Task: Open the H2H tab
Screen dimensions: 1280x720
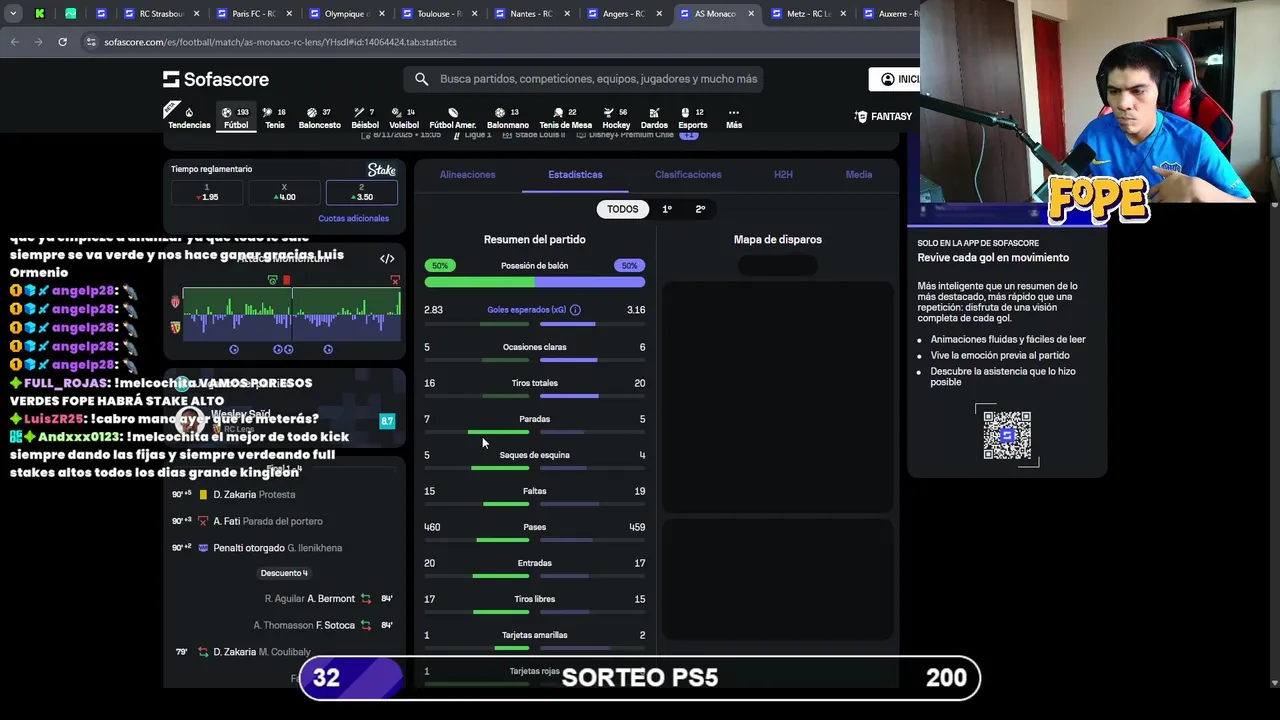Action: [783, 175]
